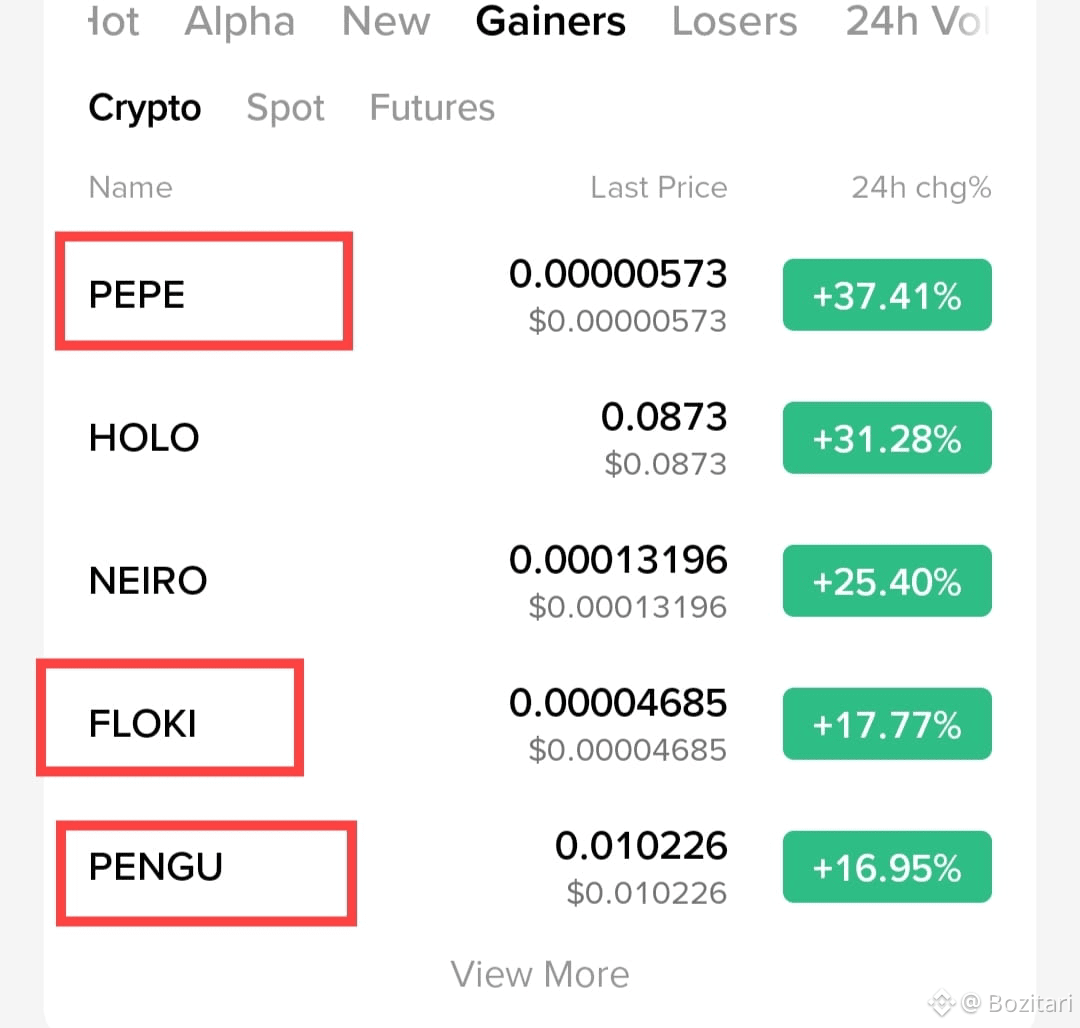Select the Futures filter

pos(432,108)
